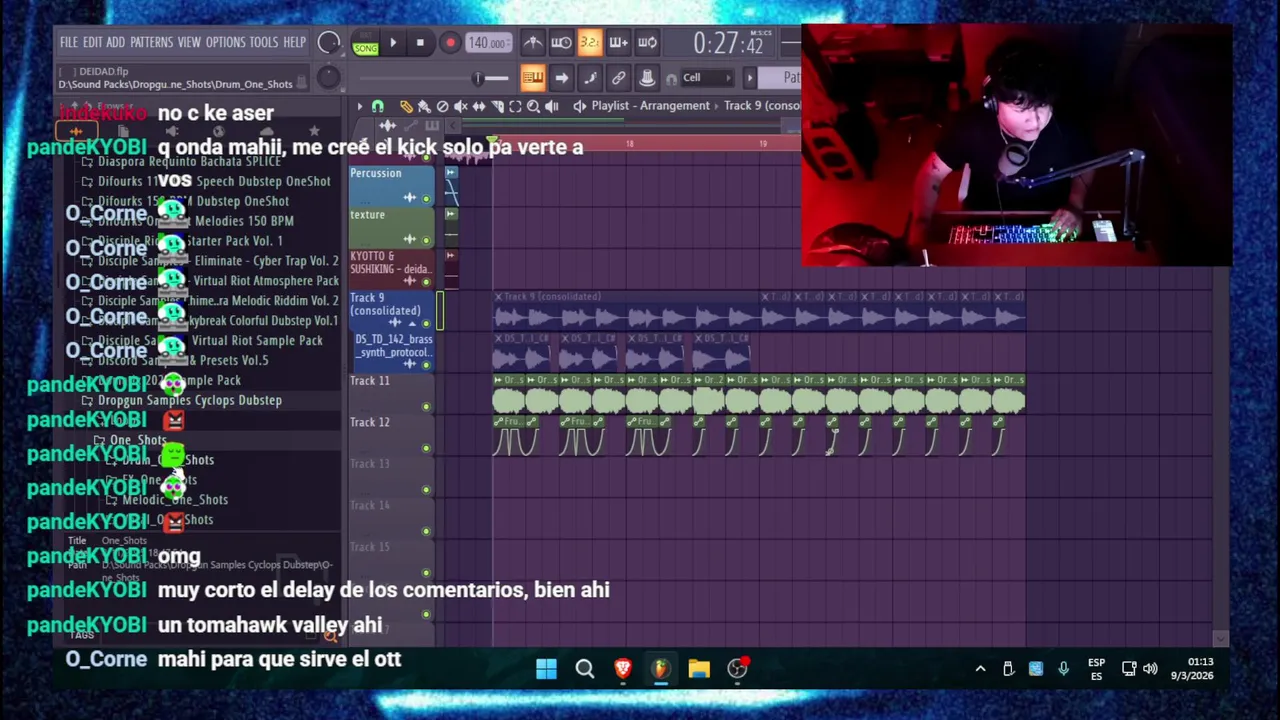1280x720 pixels.
Task: Open the EDIT menu
Action: 92,42
